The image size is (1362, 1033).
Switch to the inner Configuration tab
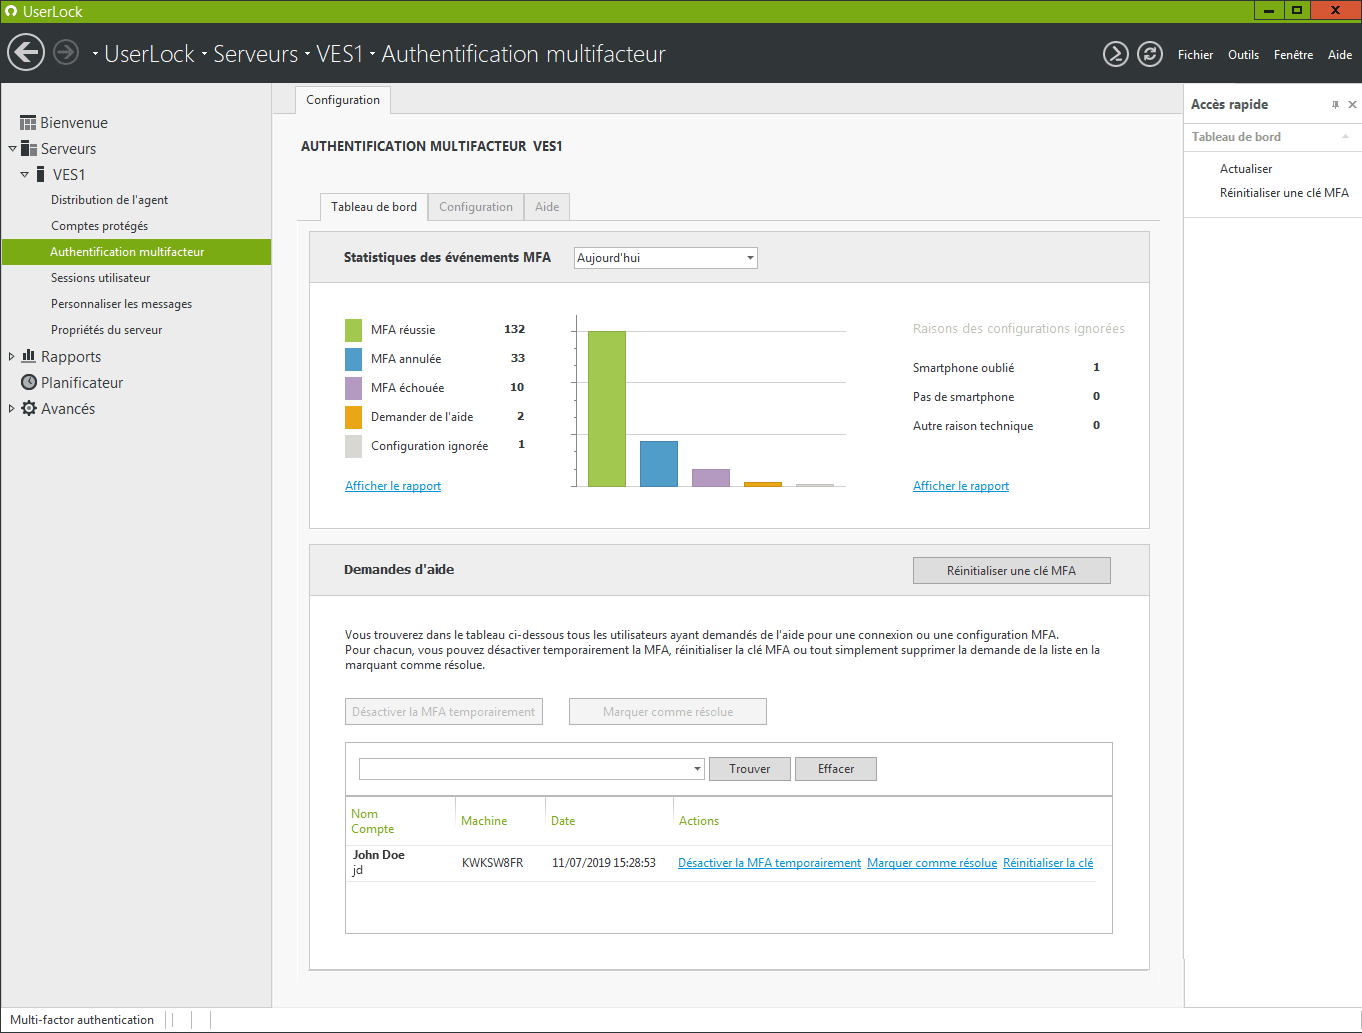pos(476,207)
